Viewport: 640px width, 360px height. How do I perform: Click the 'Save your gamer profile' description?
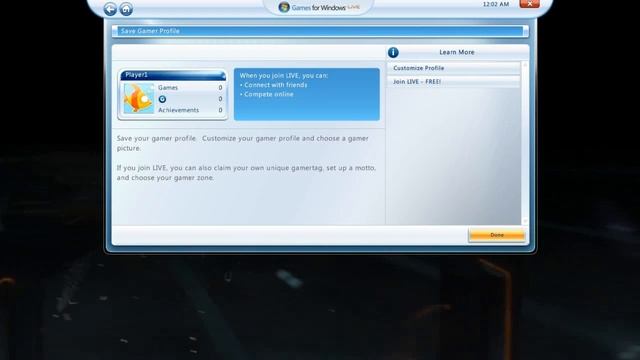242,143
